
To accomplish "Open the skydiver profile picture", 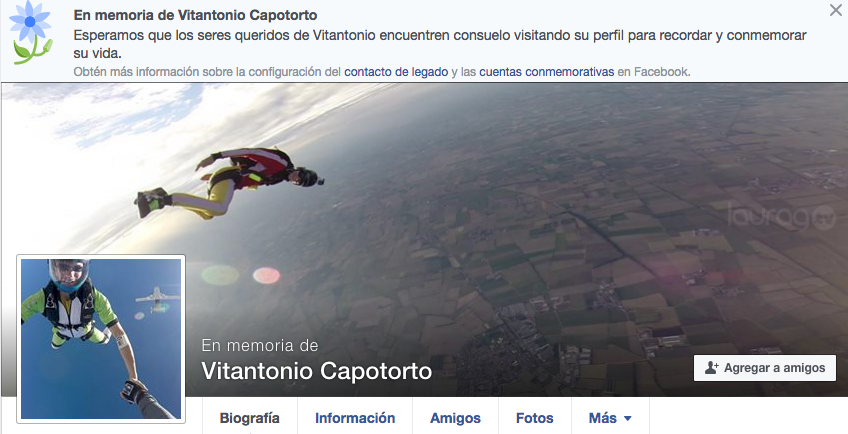I will pos(101,339).
